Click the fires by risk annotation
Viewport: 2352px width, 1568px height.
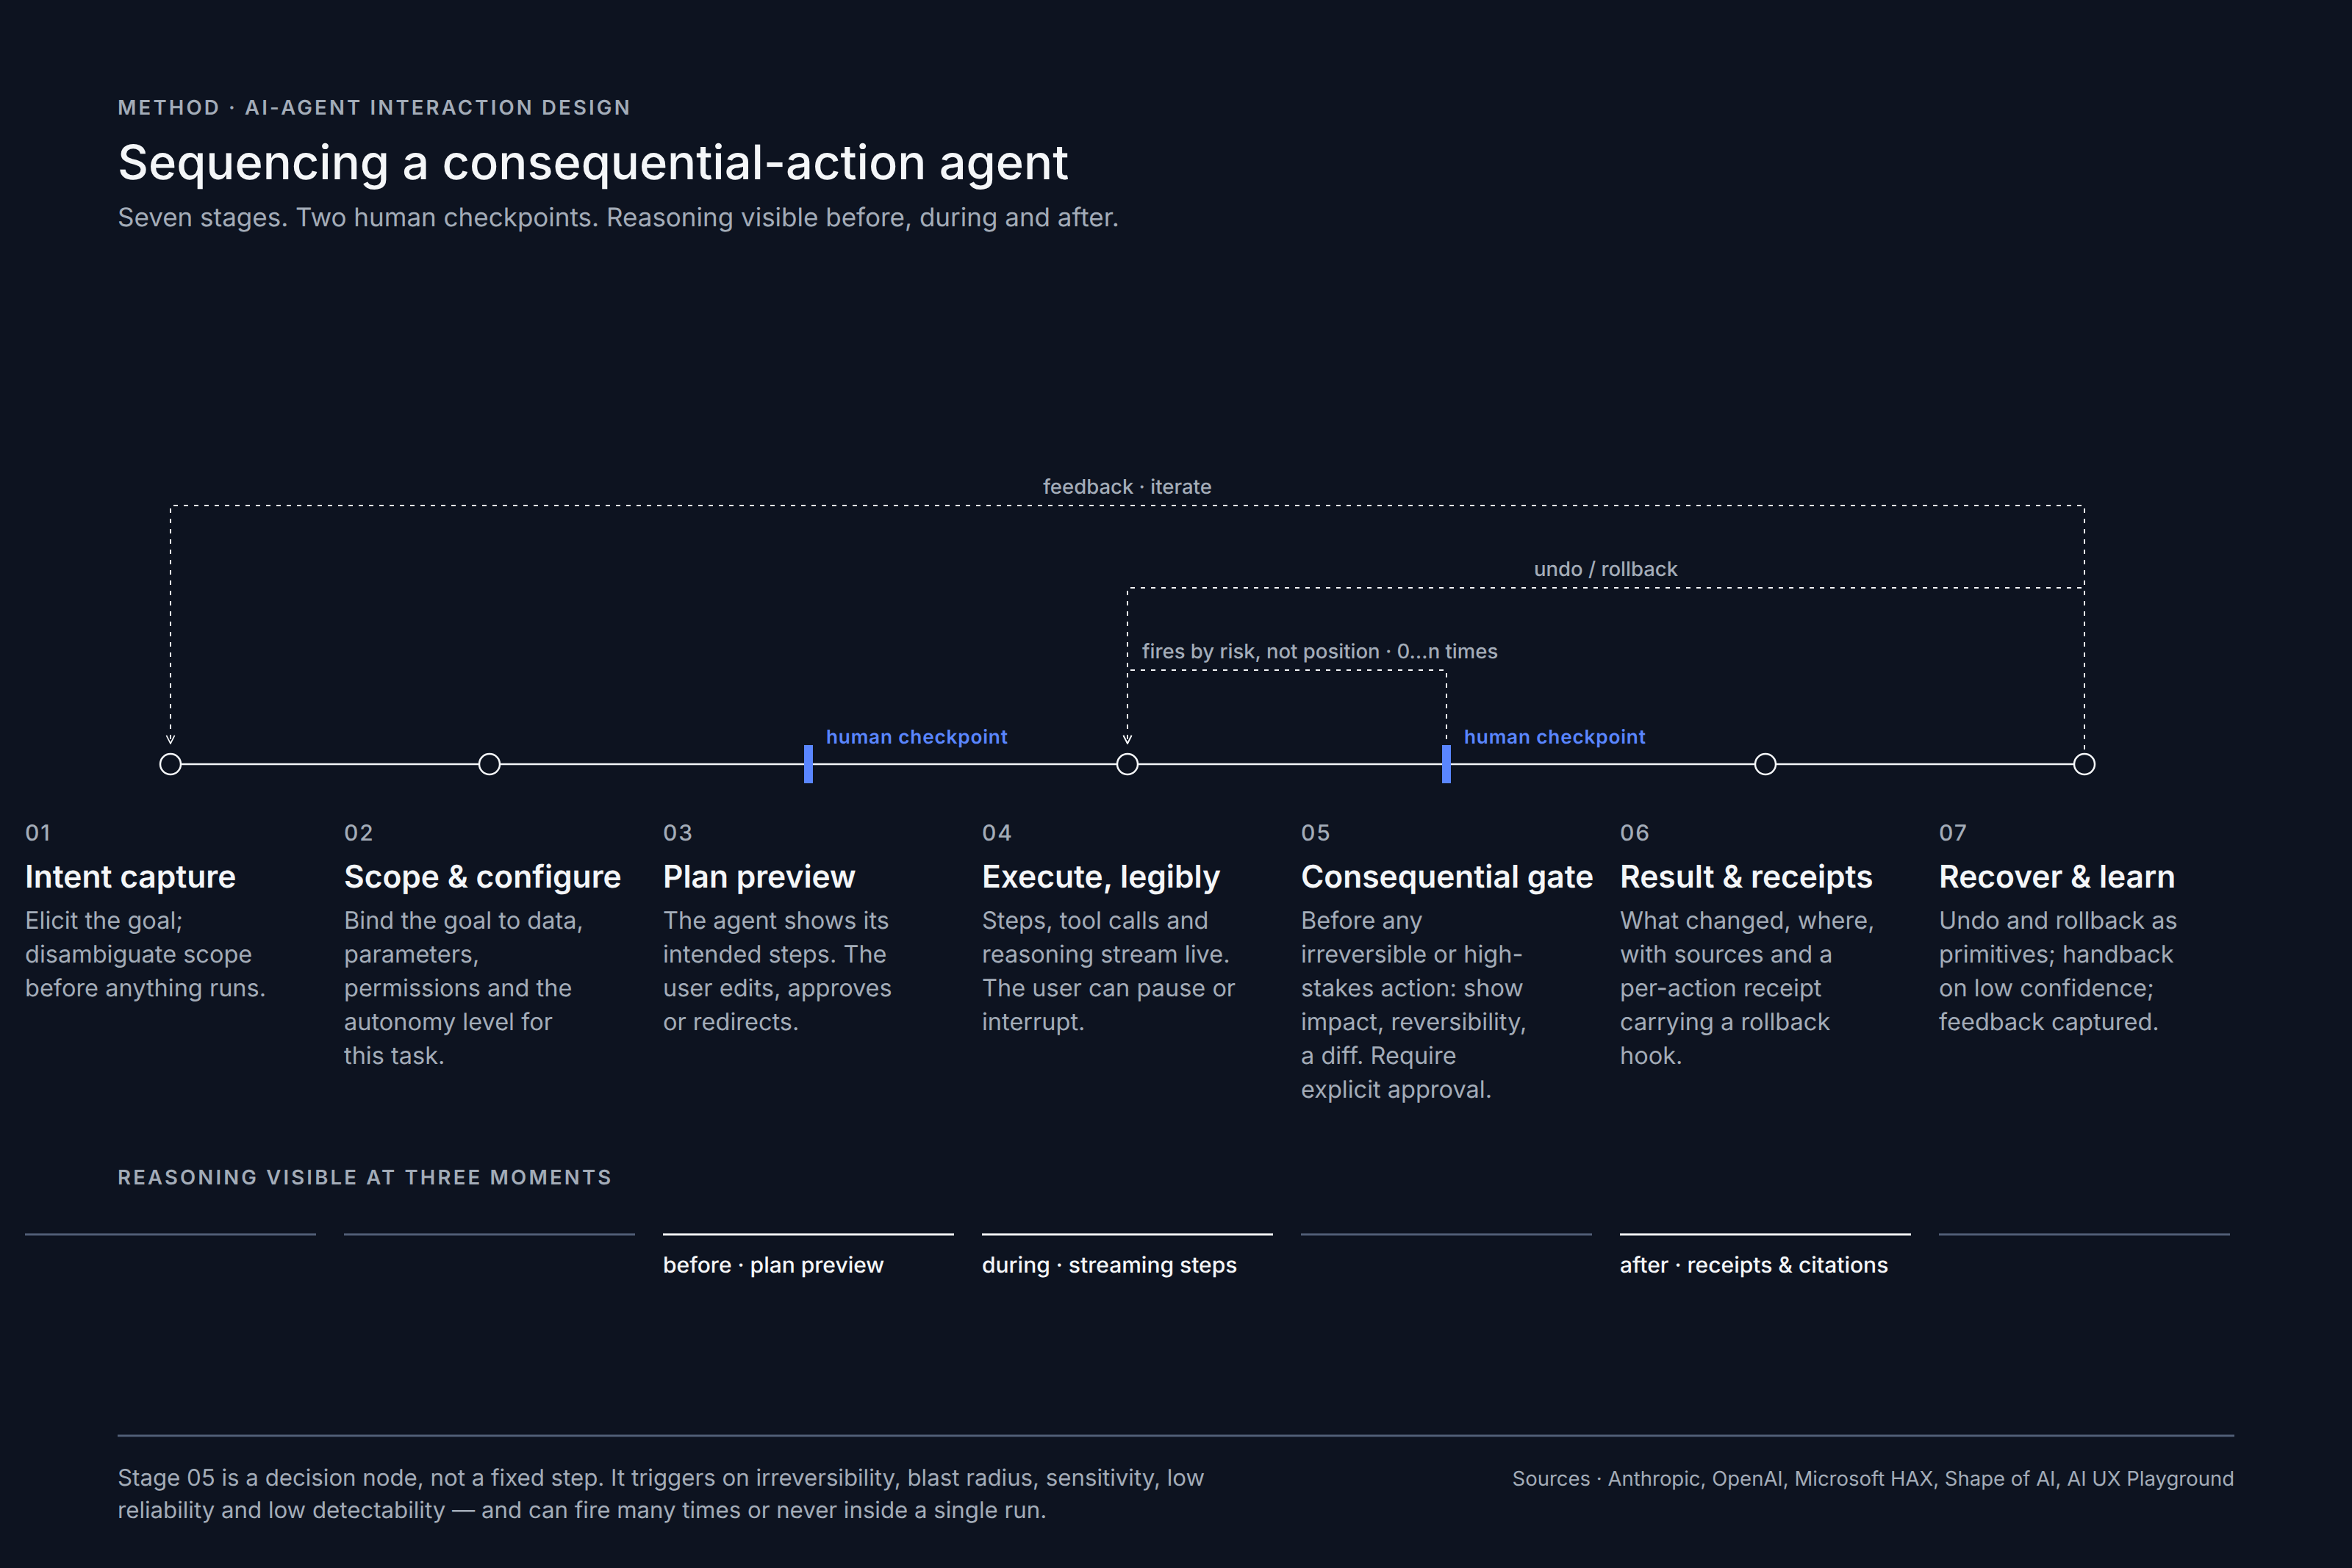[x=1319, y=651]
